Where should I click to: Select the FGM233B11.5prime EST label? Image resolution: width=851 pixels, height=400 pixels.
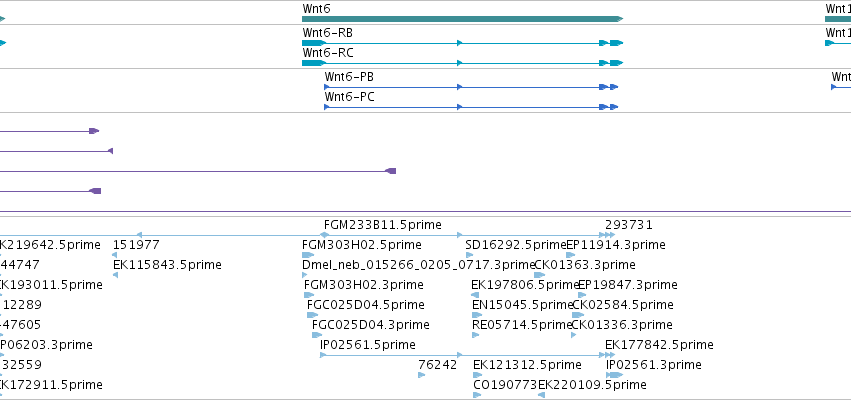coord(383,225)
